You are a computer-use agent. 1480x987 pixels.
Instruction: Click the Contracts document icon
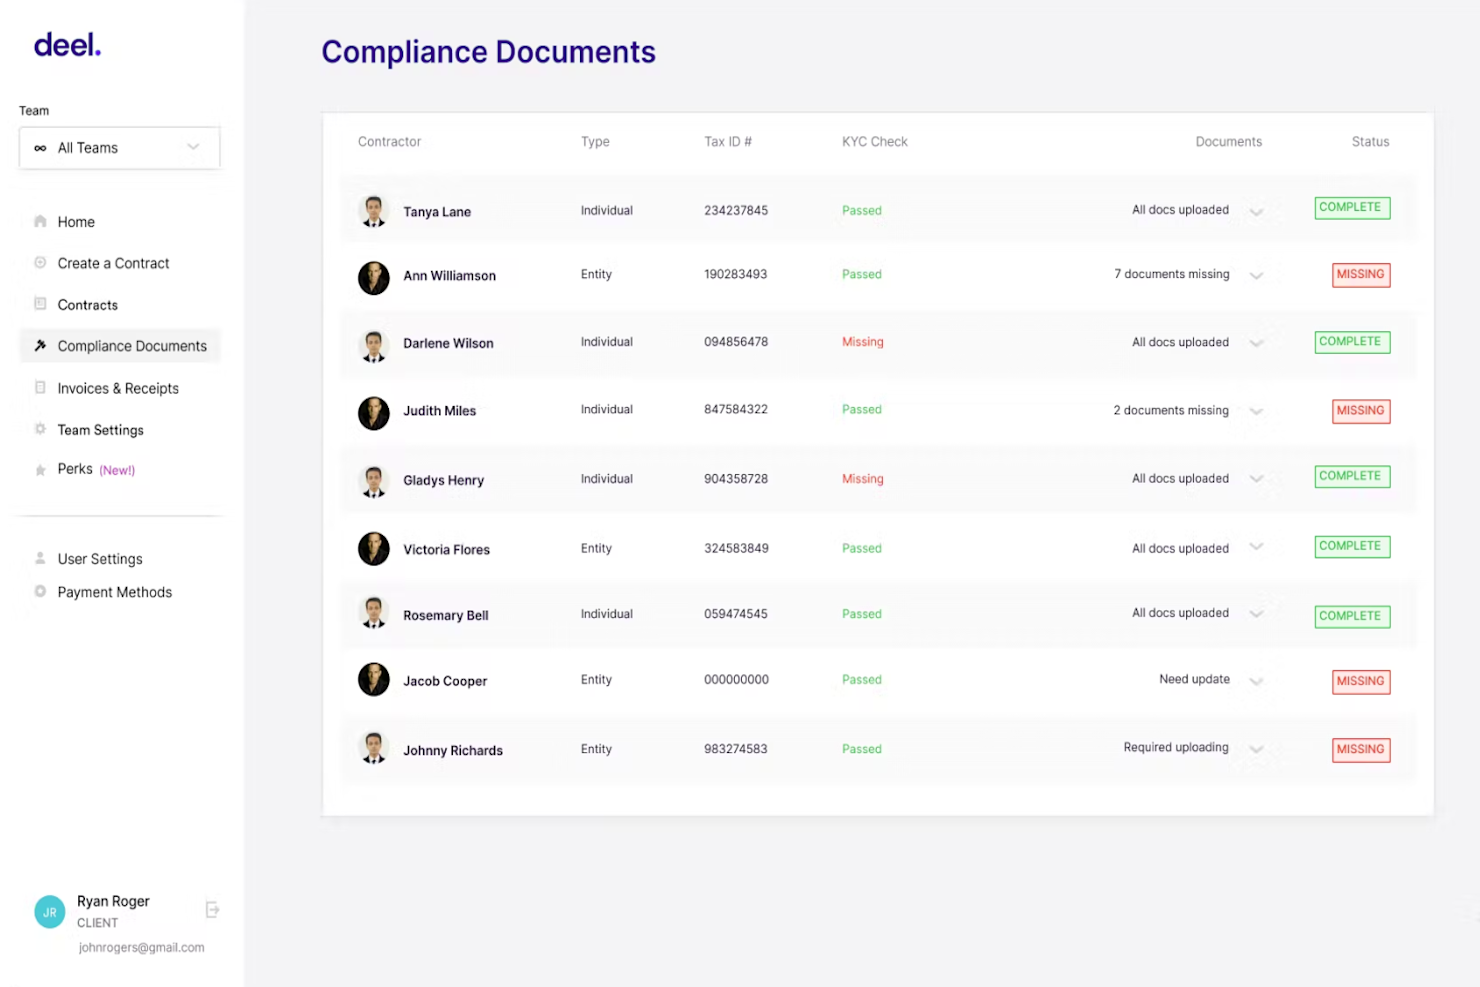tap(40, 304)
